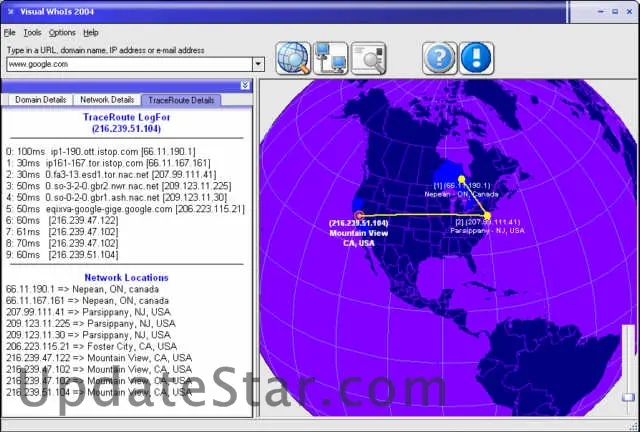This screenshot has width=640, height=432.
Task: Open help with the question mark icon
Action: (x=439, y=58)
